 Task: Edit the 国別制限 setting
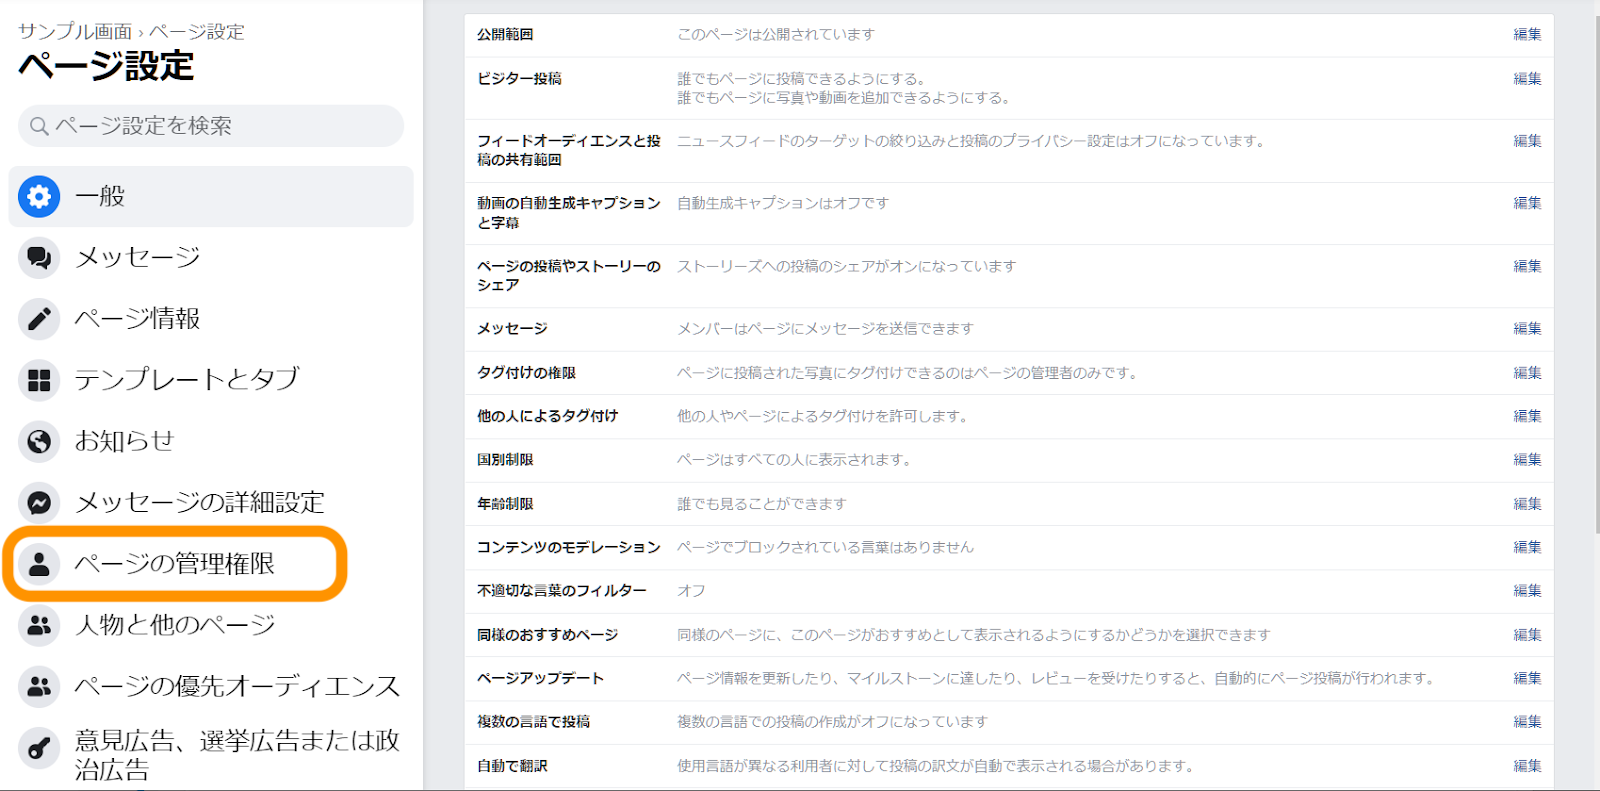point(1527,460)
